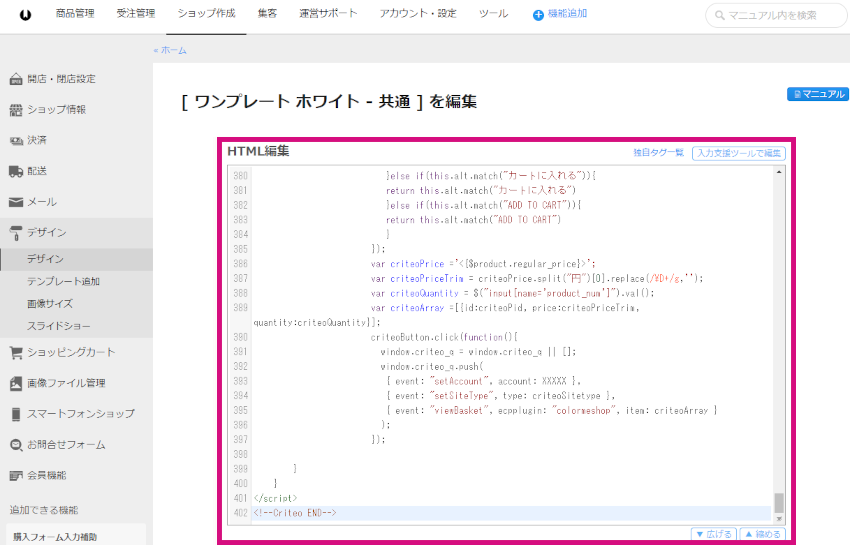
Task: Click the editor scrollbar up arrow
Action: pyautogui.click(x=779, y=172)
